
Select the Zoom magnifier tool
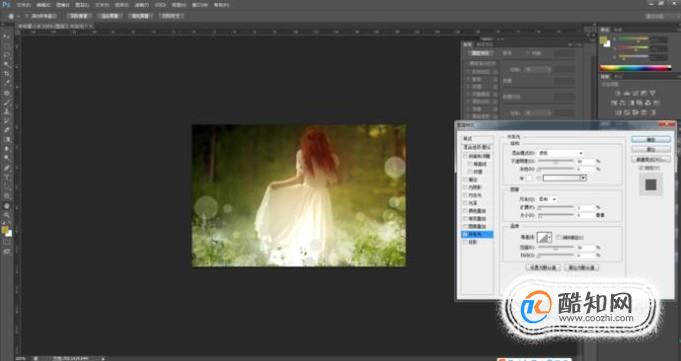[7, 215]
